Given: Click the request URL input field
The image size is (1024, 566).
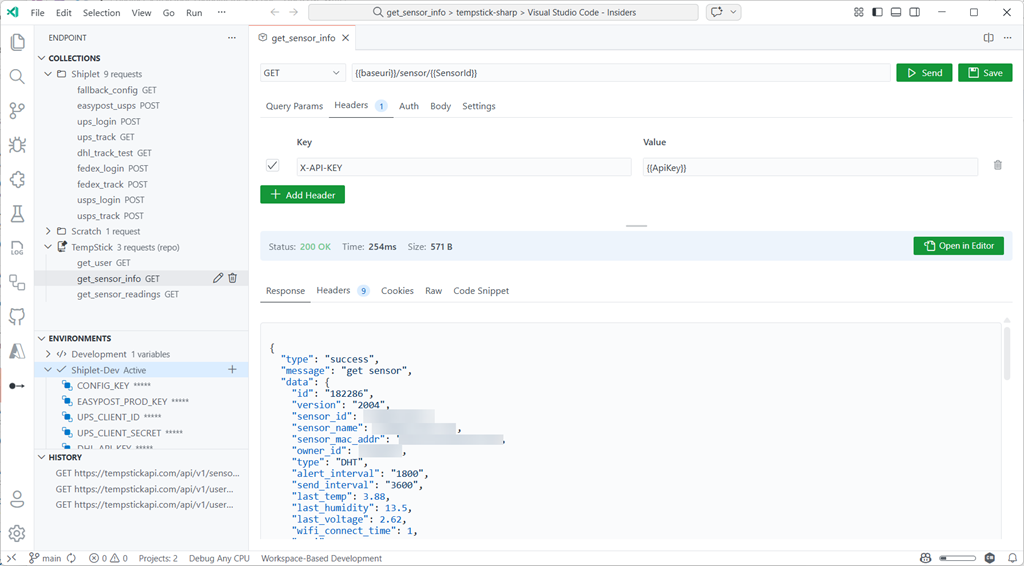Looking at the screenshot, I should [621, 72].
